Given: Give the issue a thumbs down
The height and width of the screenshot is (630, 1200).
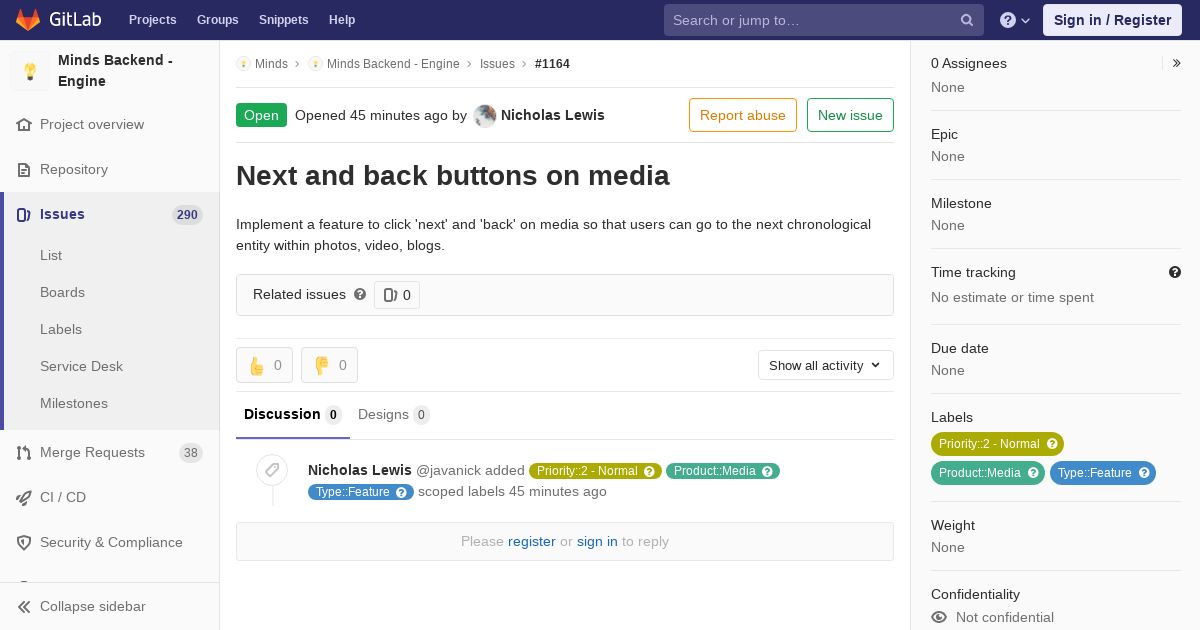Looking at the screenshot, I should point(329,365).
